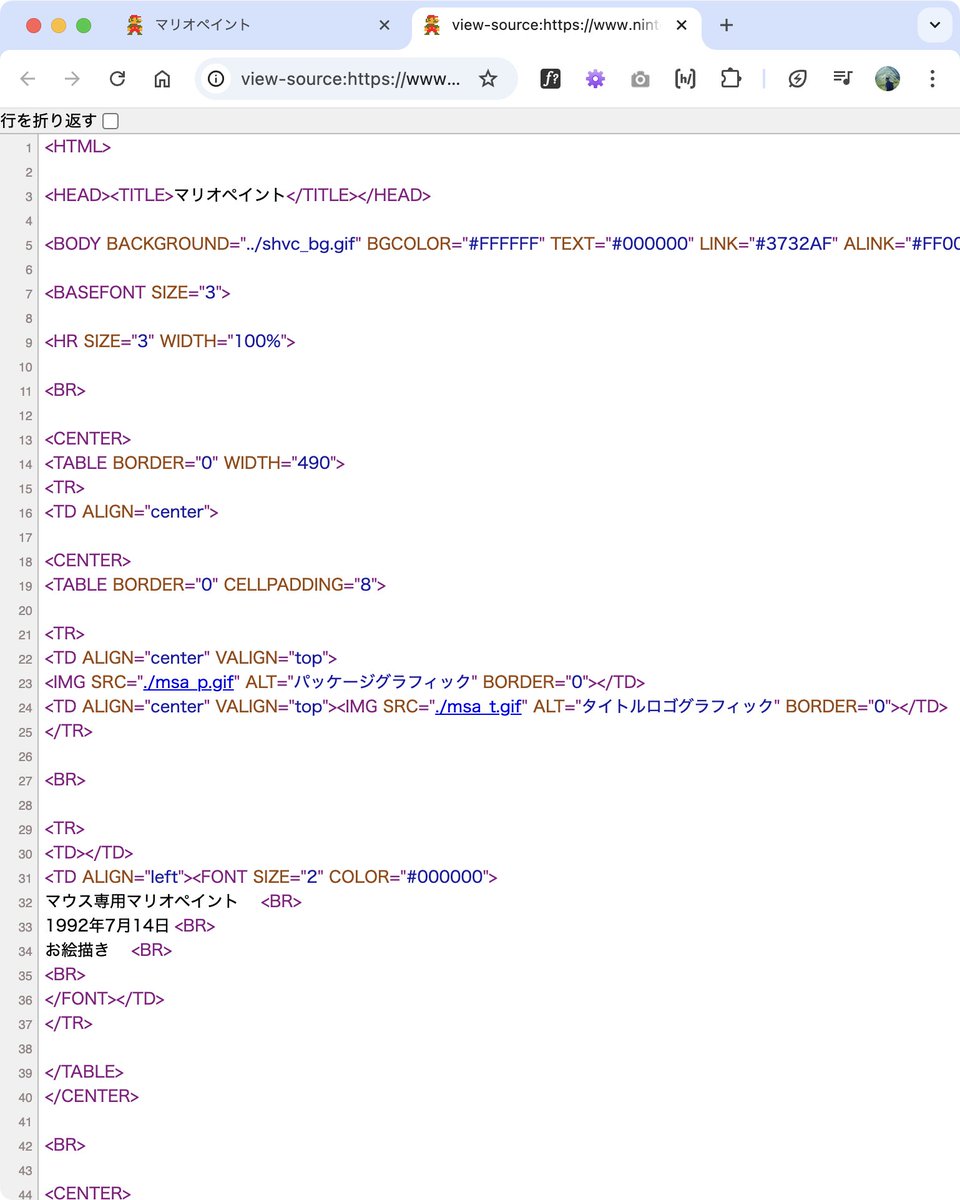Click the view-source URL address field
The width and height of the screenshot is (960, 1200).
(350, 79)
